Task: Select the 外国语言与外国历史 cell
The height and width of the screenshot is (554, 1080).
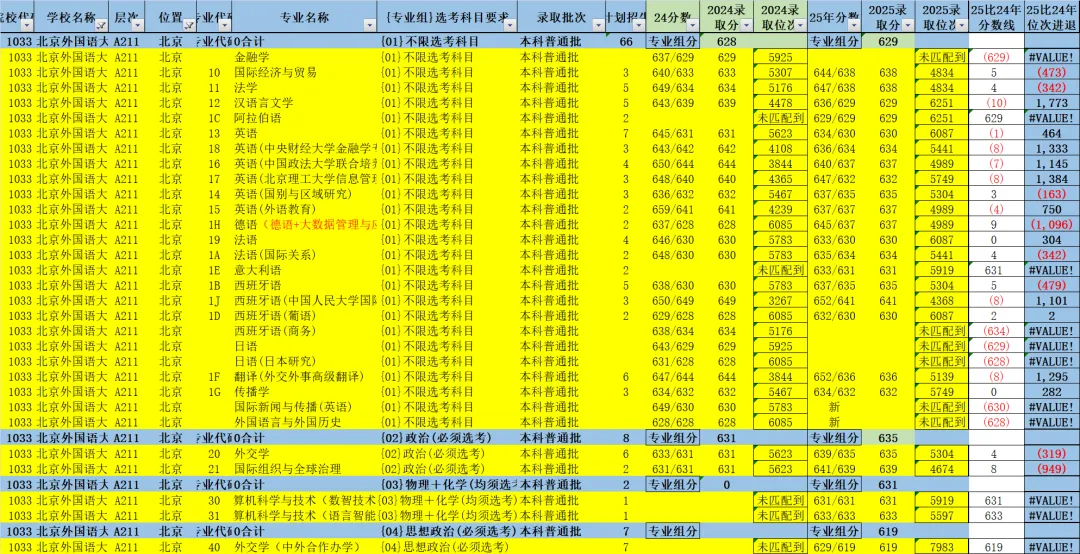Action: point(304,422)
